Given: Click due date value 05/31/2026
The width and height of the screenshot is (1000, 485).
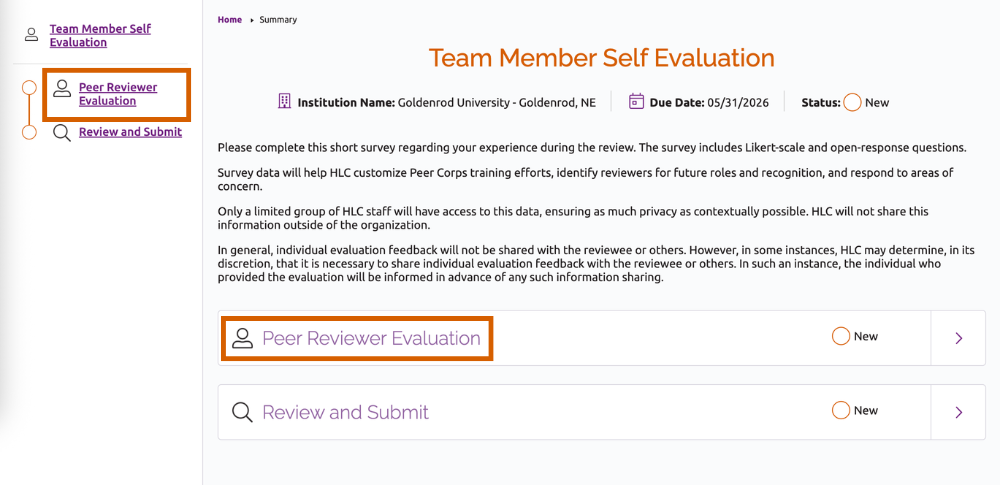Looking at the screenshot, I should (x=738, y=102).
